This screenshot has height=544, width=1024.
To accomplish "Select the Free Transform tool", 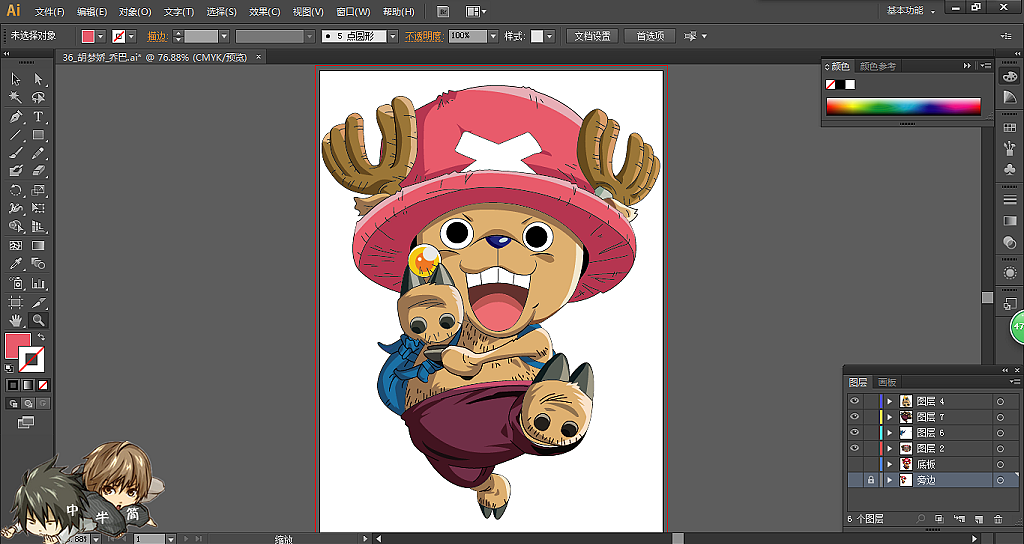I will pyautogui.click(x=39, y=208).
